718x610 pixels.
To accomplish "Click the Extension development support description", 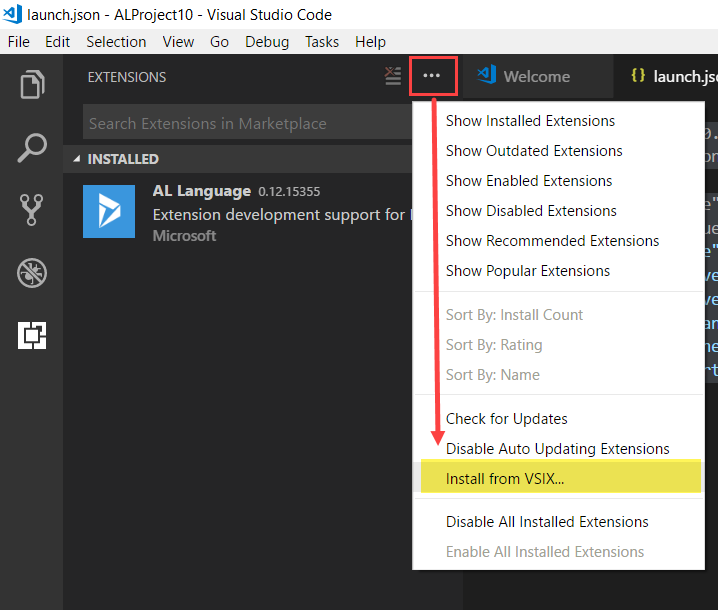I will coord(282,214).
